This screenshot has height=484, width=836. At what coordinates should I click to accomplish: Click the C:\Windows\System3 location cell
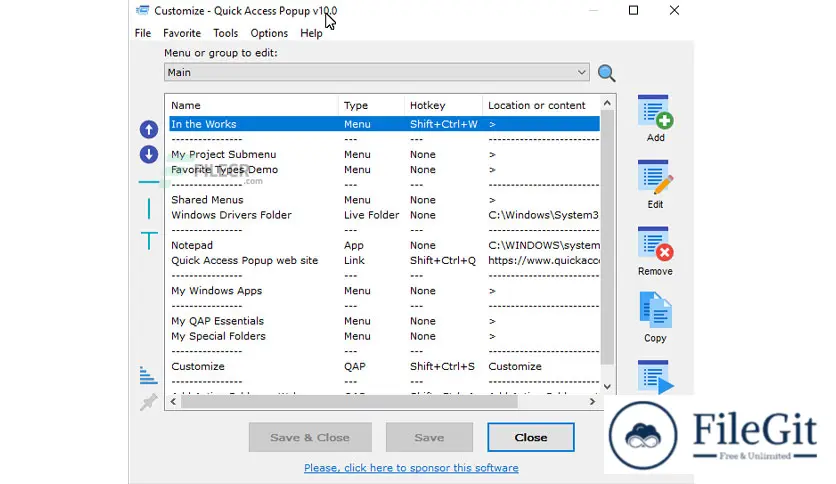[543, 215]
